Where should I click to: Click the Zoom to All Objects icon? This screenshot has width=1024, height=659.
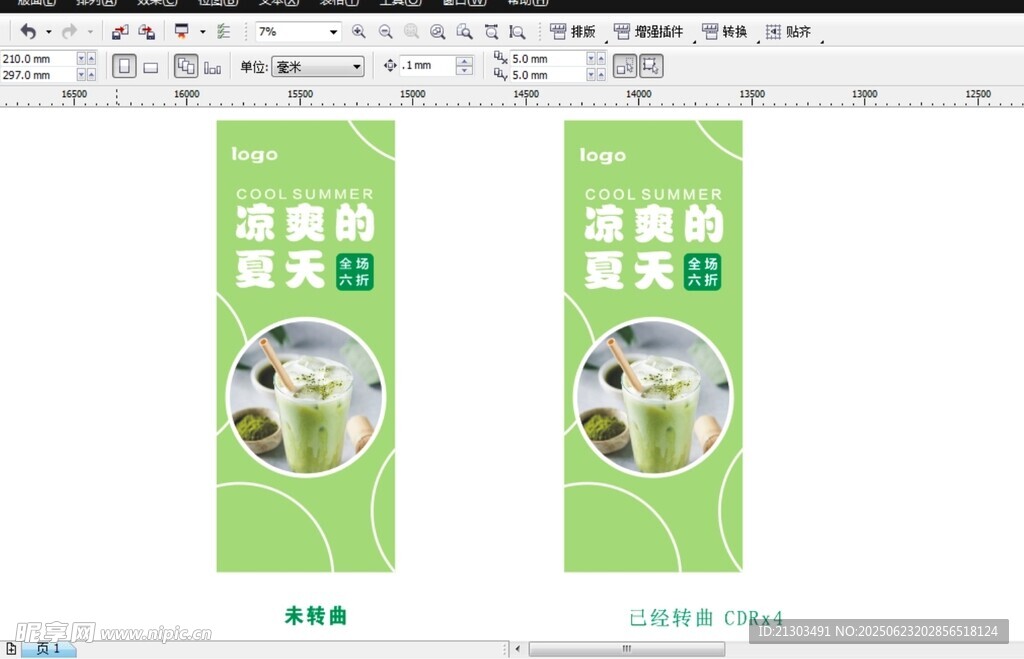pyautogui.click(x=438, y=31)
